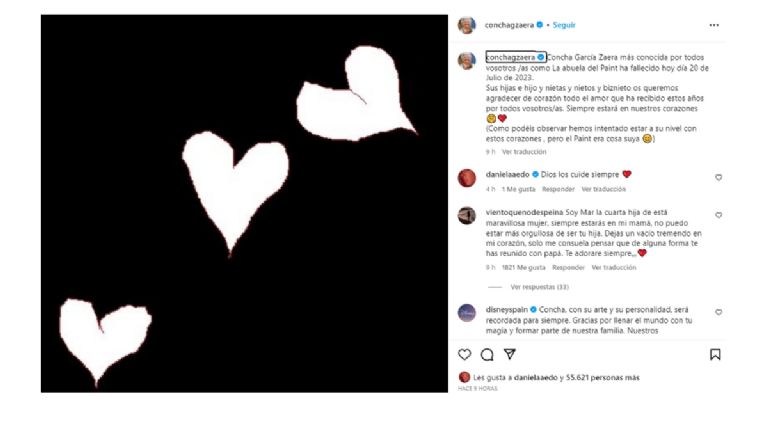Click the black hearts post image

pos(244,203)
